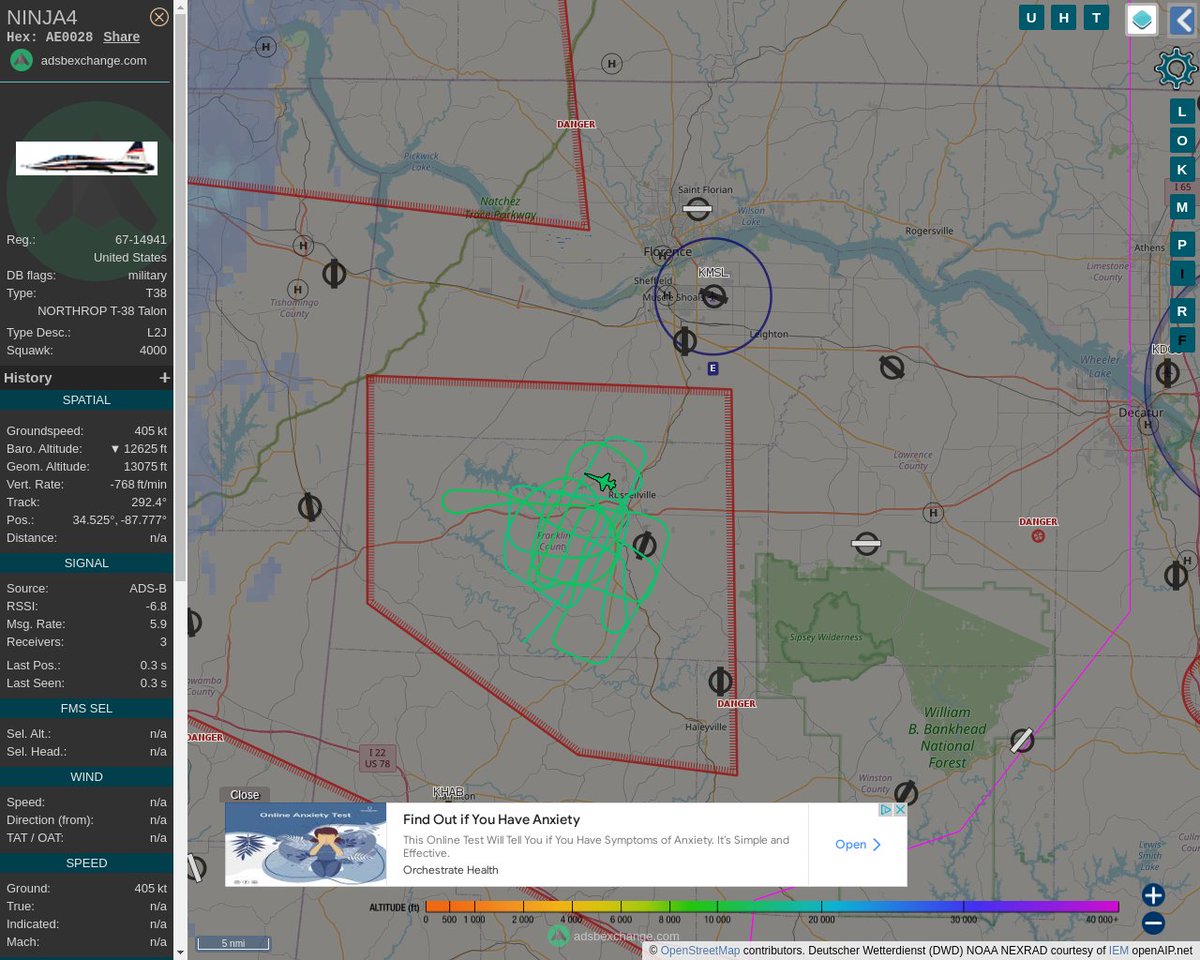
Task: Expand the History section with the plus
Action: [164, 377]
